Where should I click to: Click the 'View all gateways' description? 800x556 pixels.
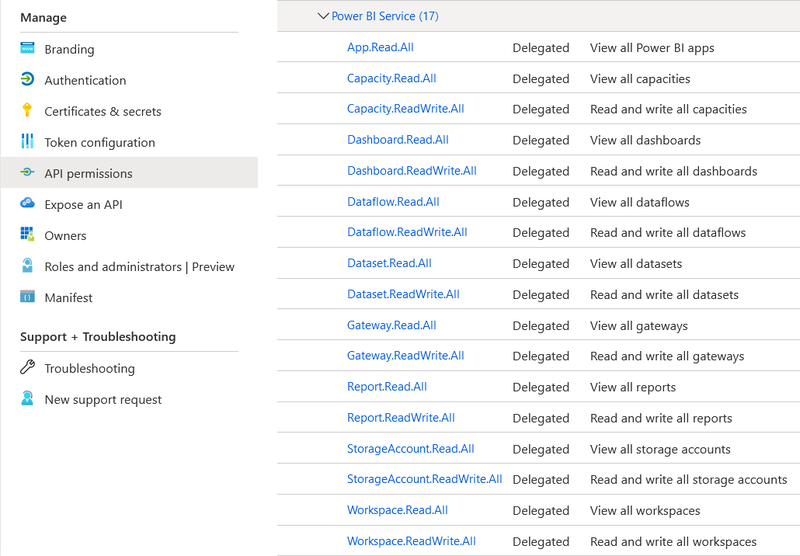[x=639, y=326]
